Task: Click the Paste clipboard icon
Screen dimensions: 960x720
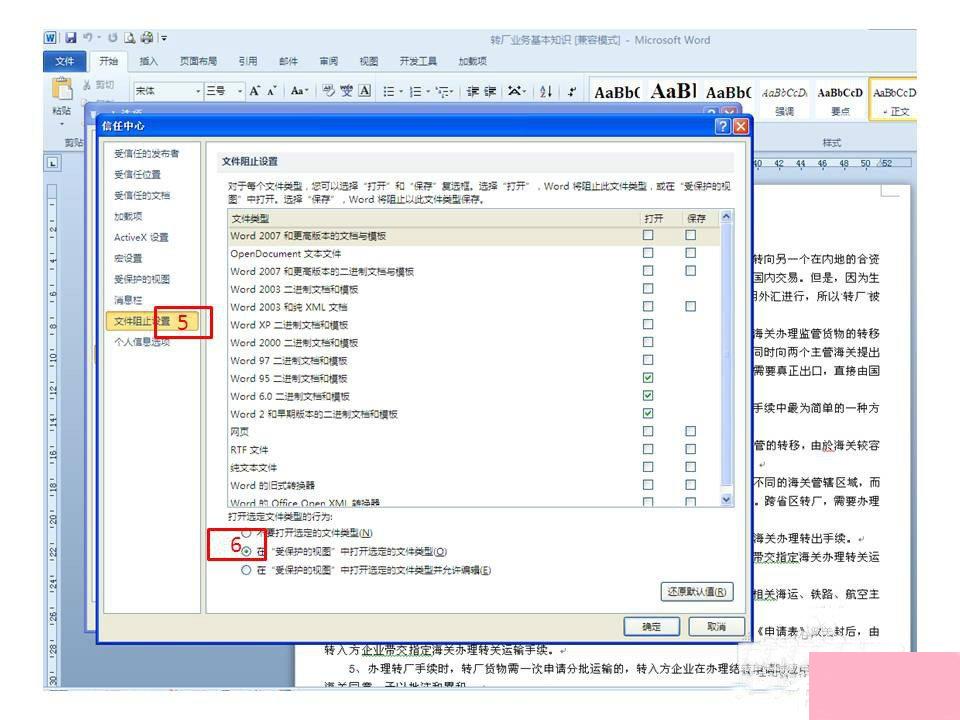Action: (62, 89)
